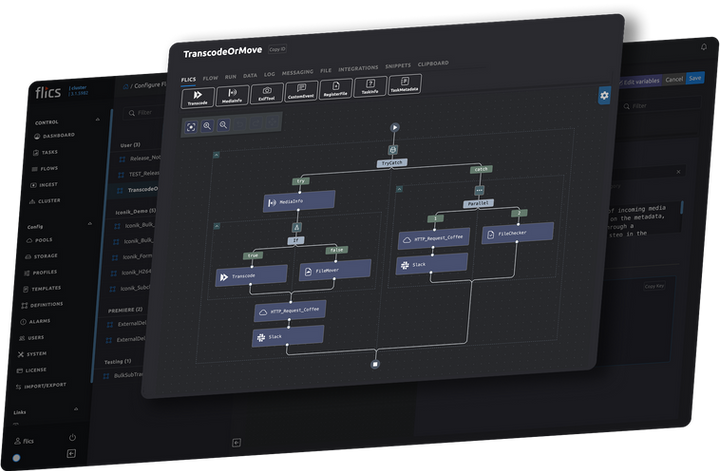The image size is (720, 471).
Task: Collapse the sidebar with the bottom arrow icon
Action: click(71, 454)
